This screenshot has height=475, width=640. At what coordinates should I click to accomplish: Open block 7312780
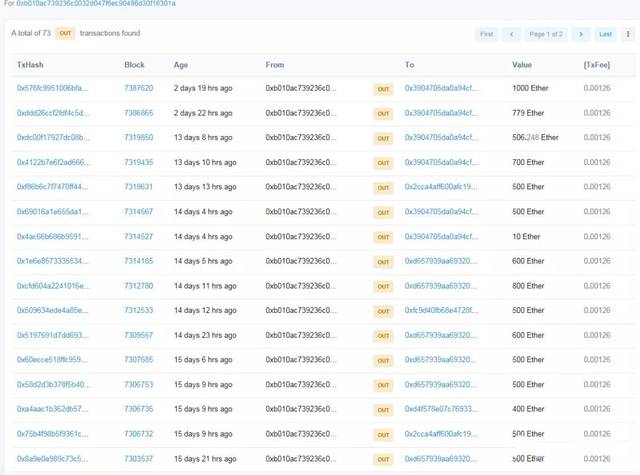coord(138,285)
